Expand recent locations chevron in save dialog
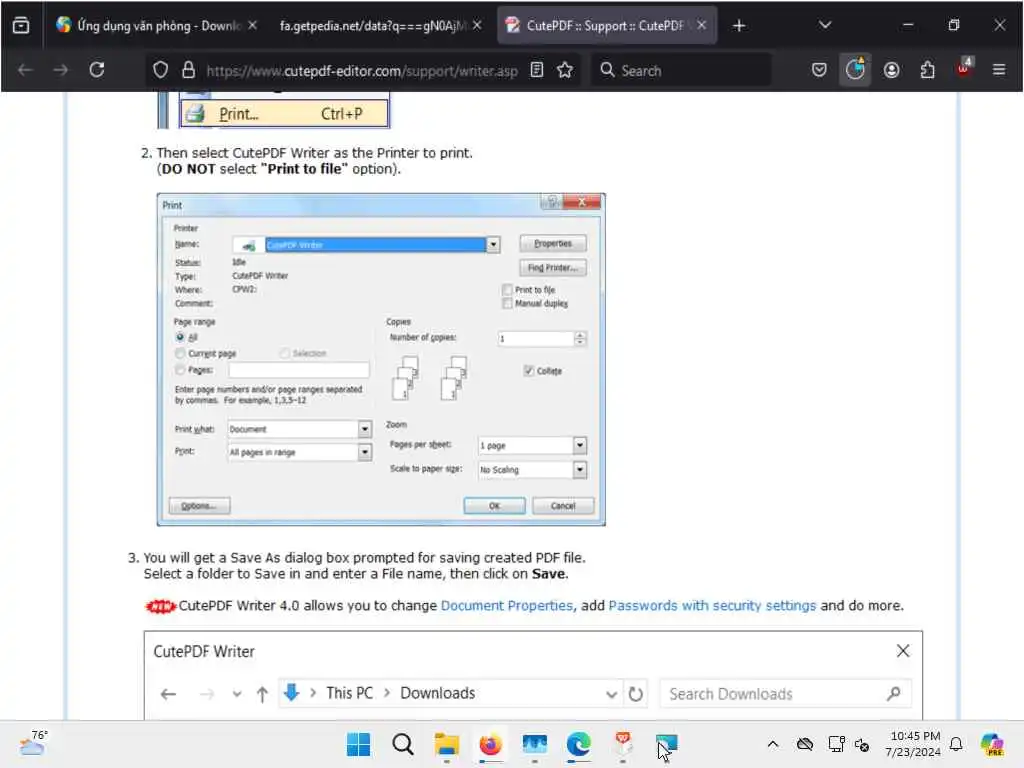 point(236,694)
